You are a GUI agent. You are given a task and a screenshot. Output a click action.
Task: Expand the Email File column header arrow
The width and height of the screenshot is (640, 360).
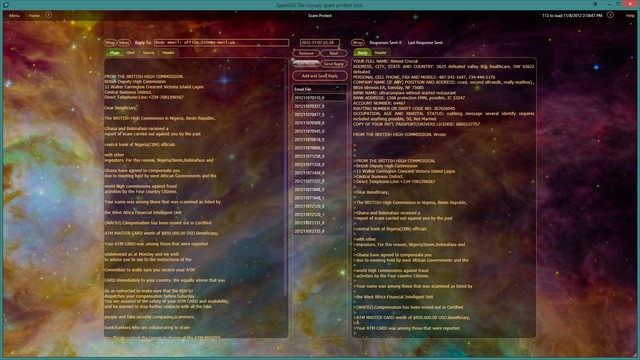pyautogui.click(x=337, y=89)
